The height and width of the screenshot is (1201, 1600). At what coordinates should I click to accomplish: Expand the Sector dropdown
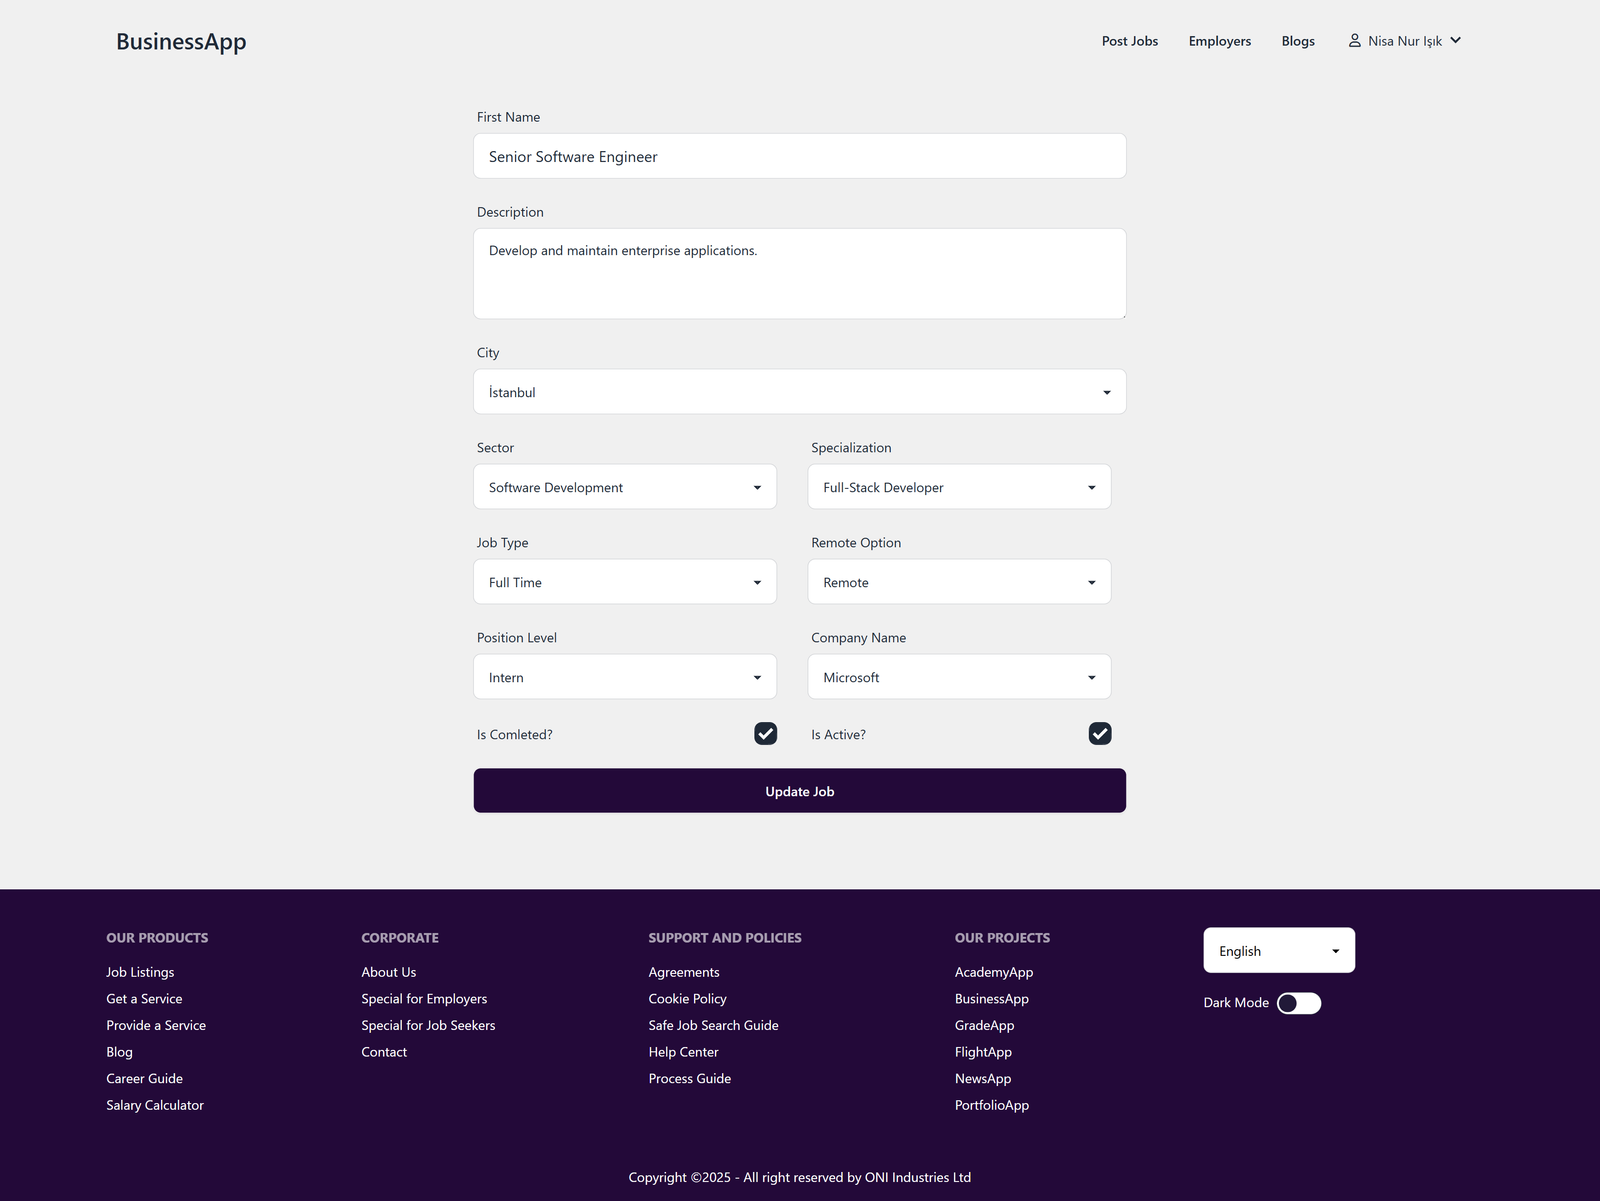(624, 487)
